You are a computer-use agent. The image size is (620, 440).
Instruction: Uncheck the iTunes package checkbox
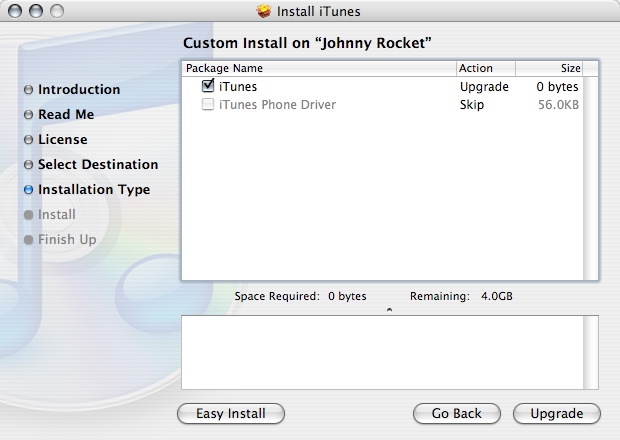(x=208, y=86)
